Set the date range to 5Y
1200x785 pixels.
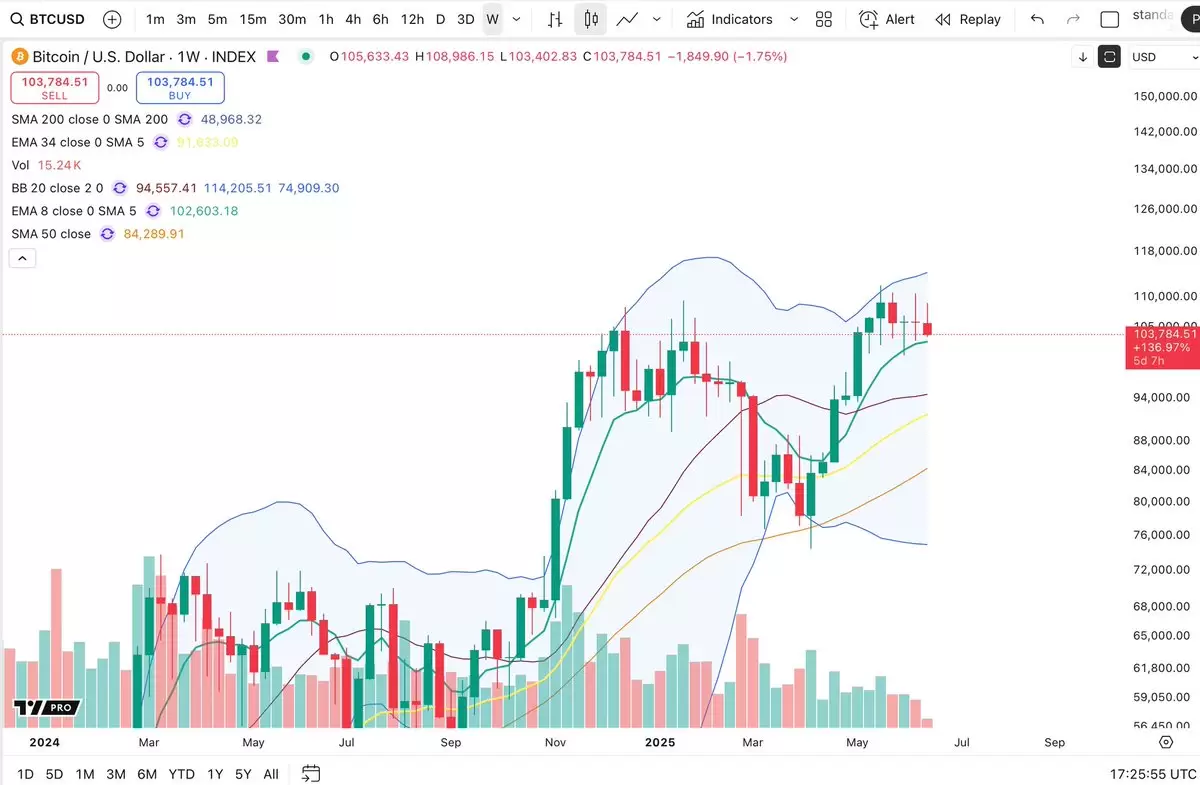pos(243,774)
